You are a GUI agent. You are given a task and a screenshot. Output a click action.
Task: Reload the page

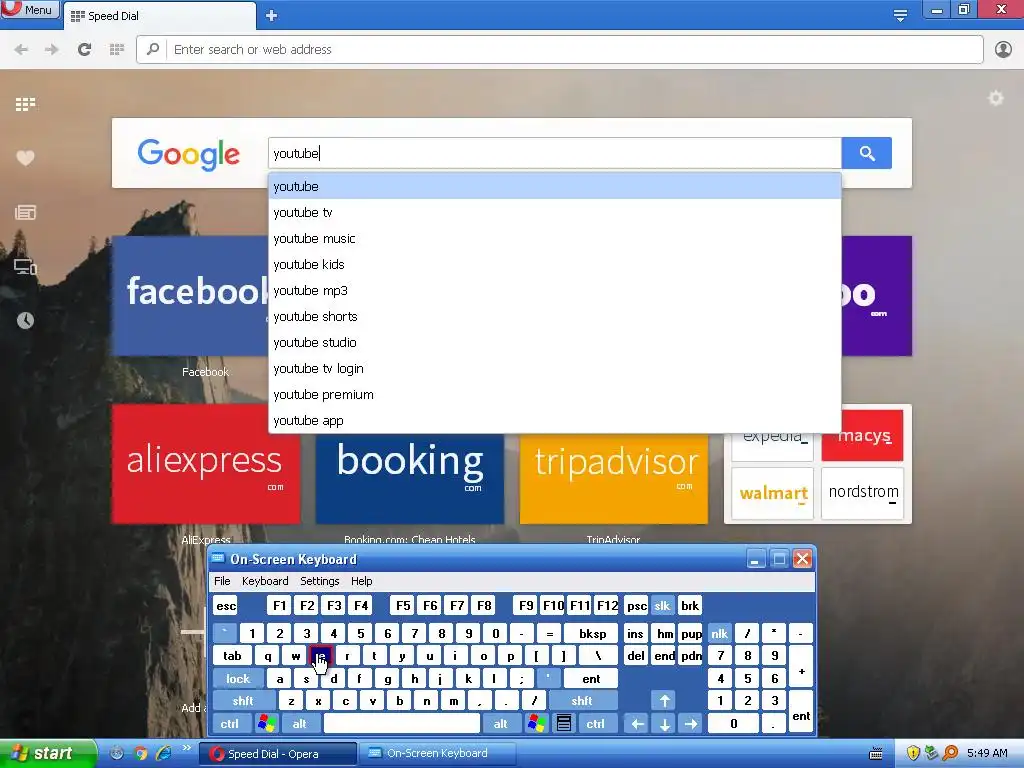click(84, 50)
